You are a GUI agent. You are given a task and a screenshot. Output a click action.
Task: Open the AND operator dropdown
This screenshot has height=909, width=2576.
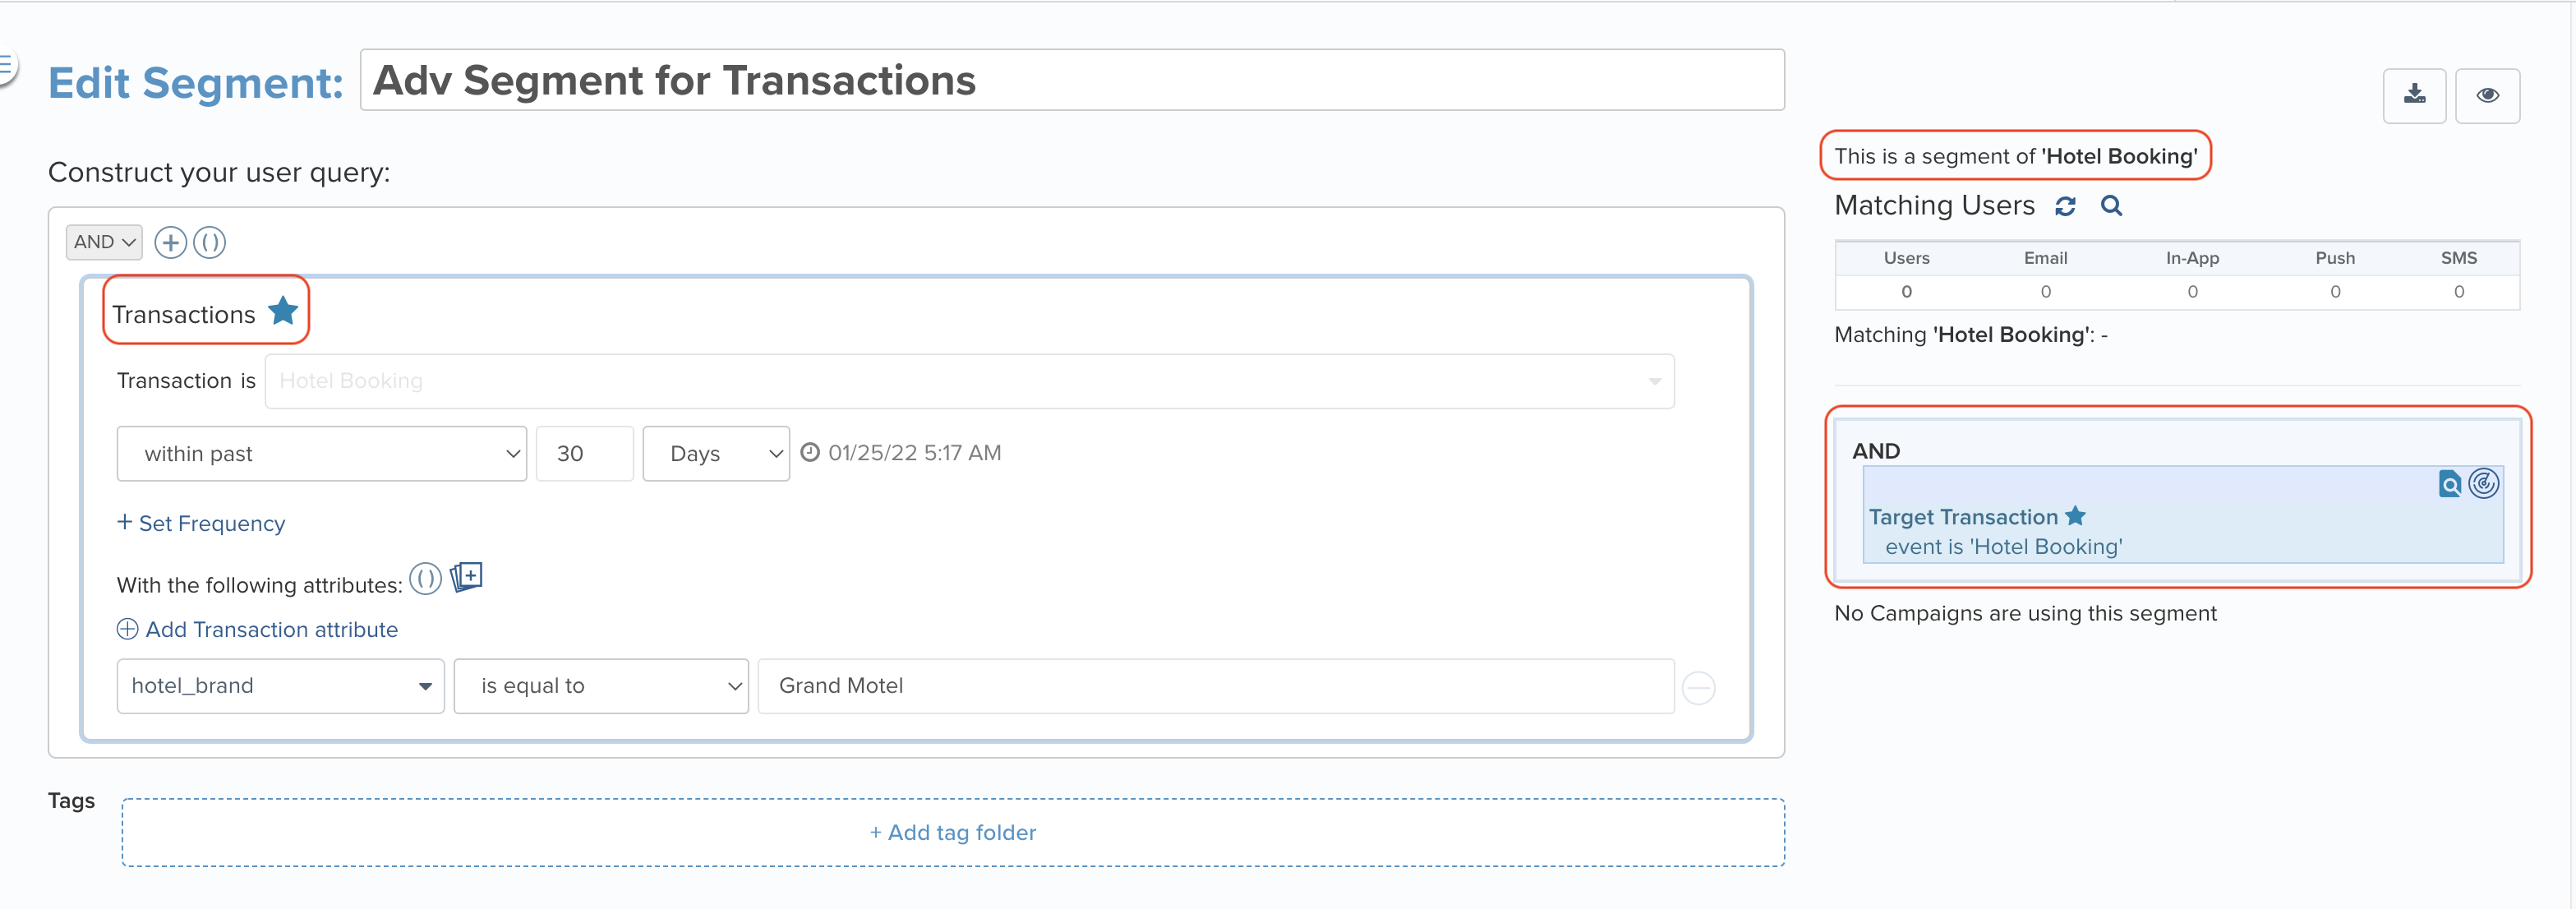104,242
